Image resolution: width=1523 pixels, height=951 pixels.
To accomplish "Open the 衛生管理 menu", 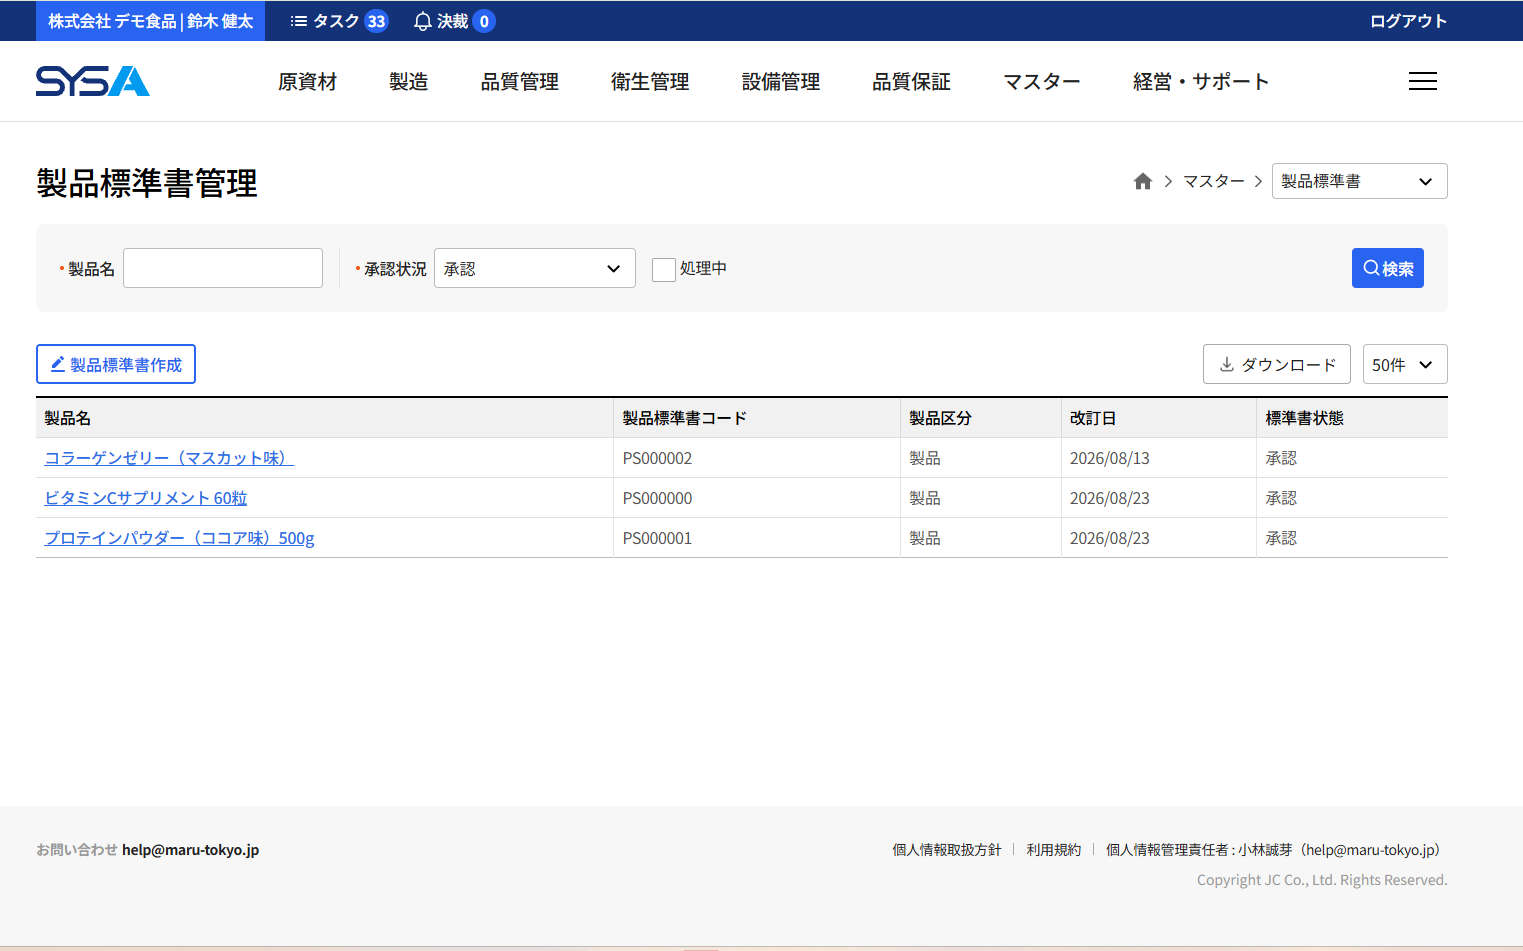I will click(650, 82).
